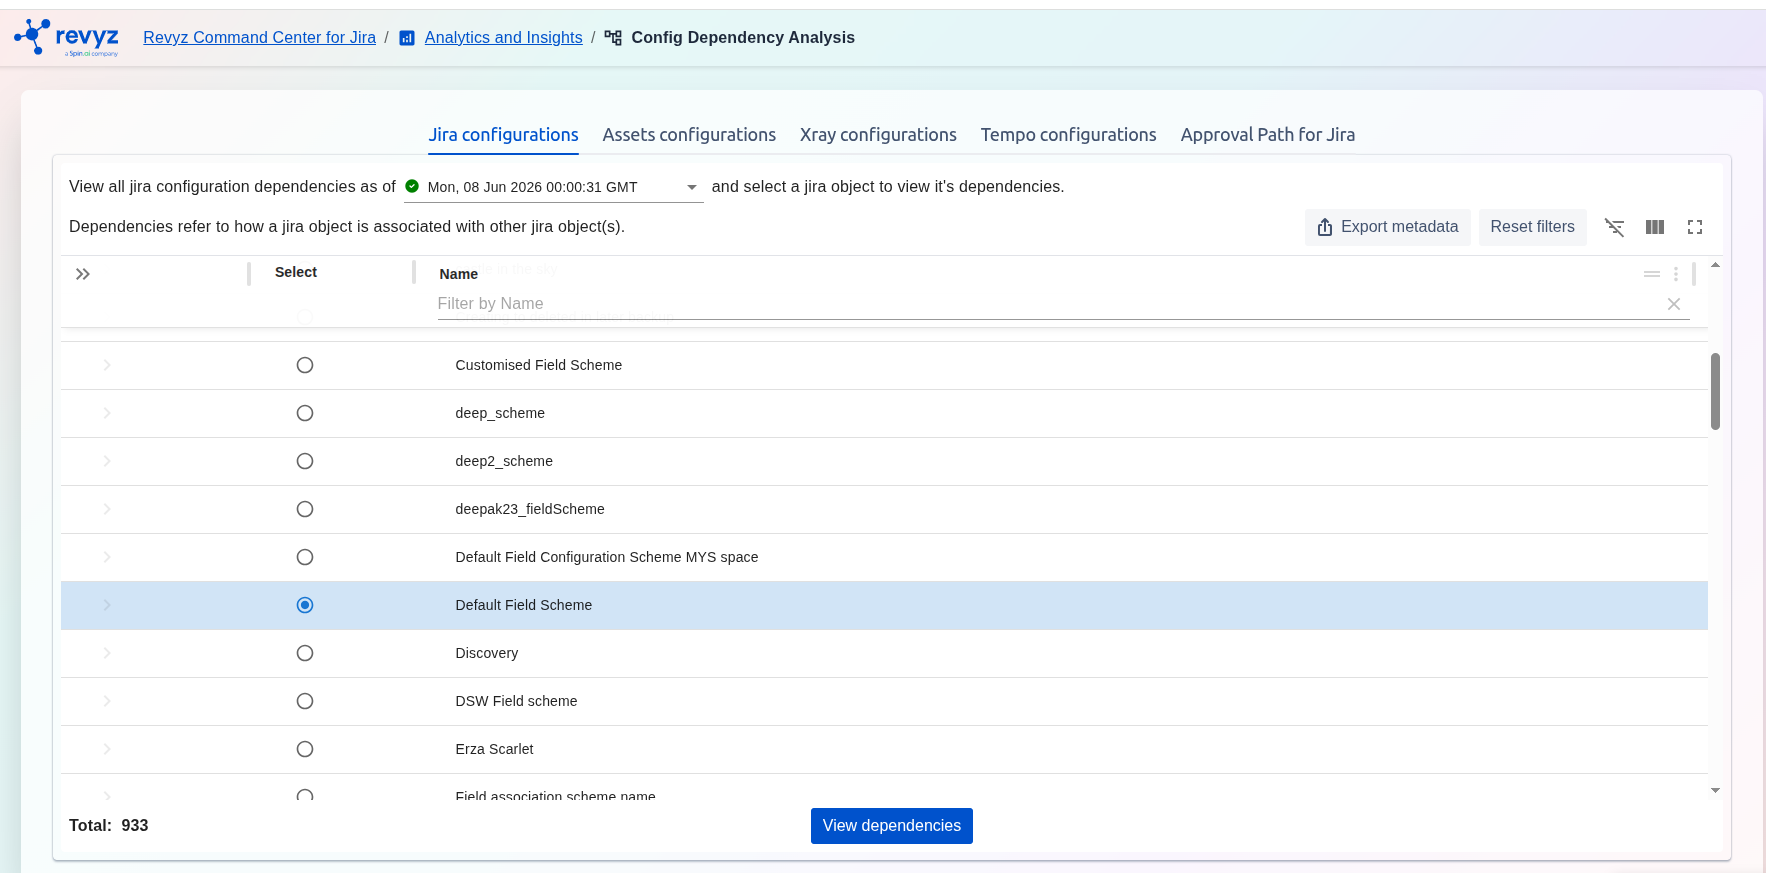Screen dimensions: 1766x873
Task: Click Reset filters button
Action: click(x=1532, y=227)
